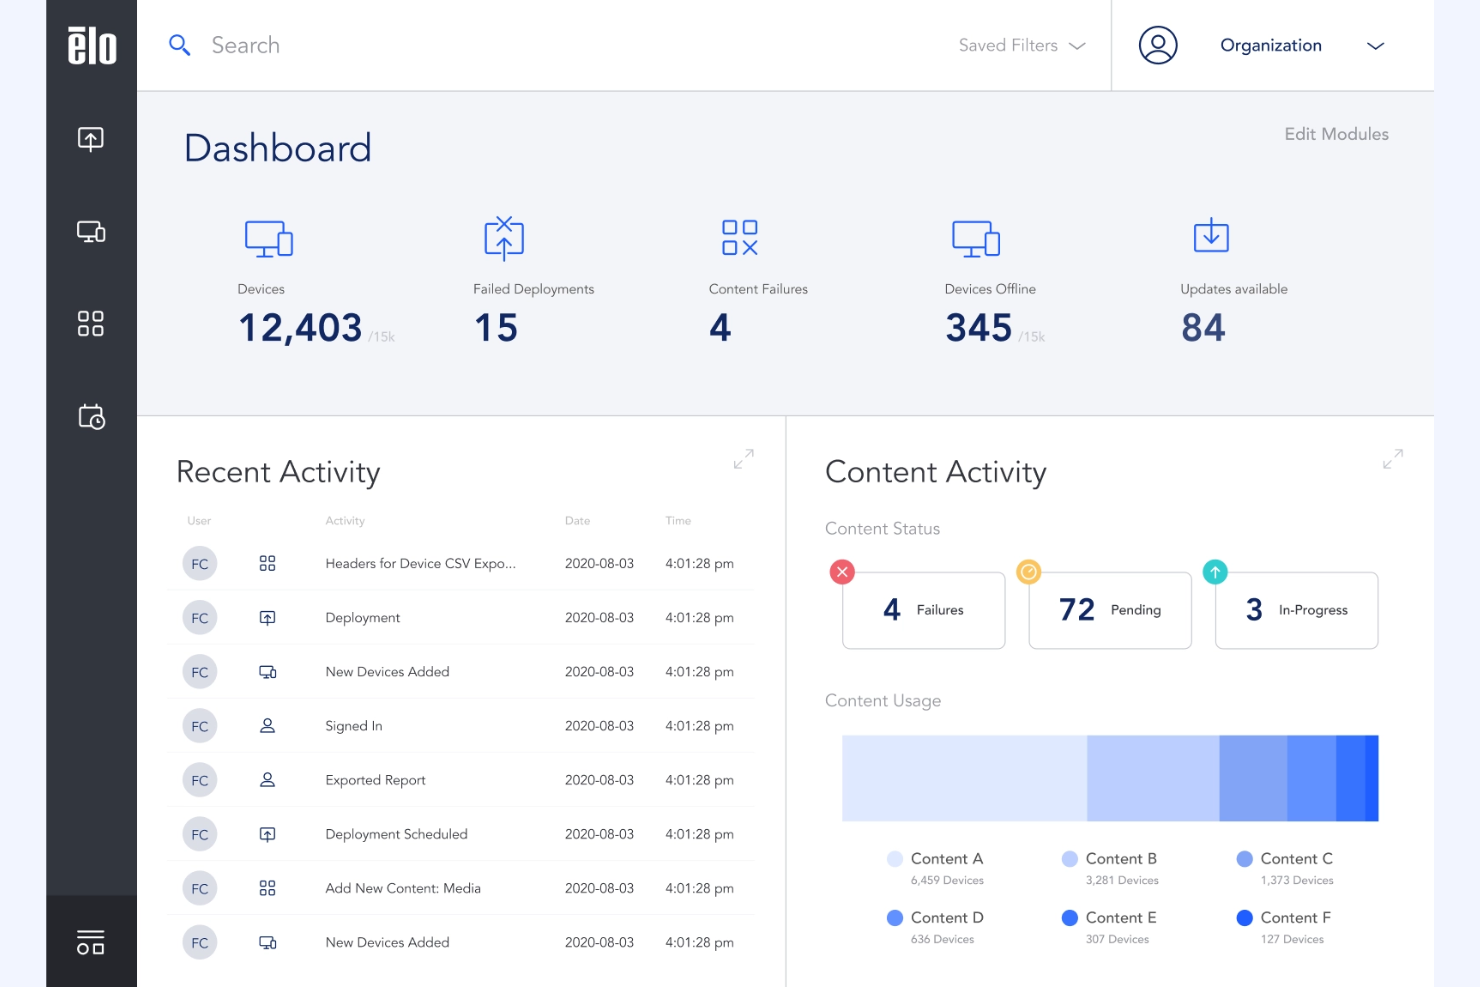1480x987 pixels.
Task: Click the Edit Modules link
Action: [x=1336, y=134]
